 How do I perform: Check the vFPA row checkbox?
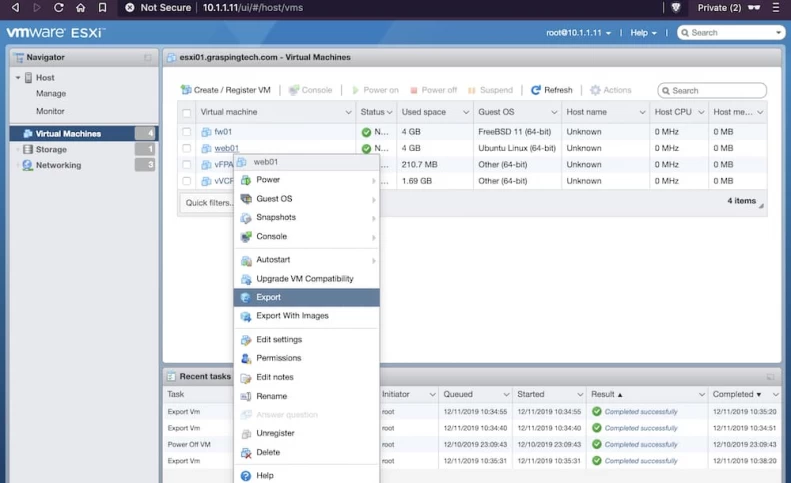click(x=187, y=165)
